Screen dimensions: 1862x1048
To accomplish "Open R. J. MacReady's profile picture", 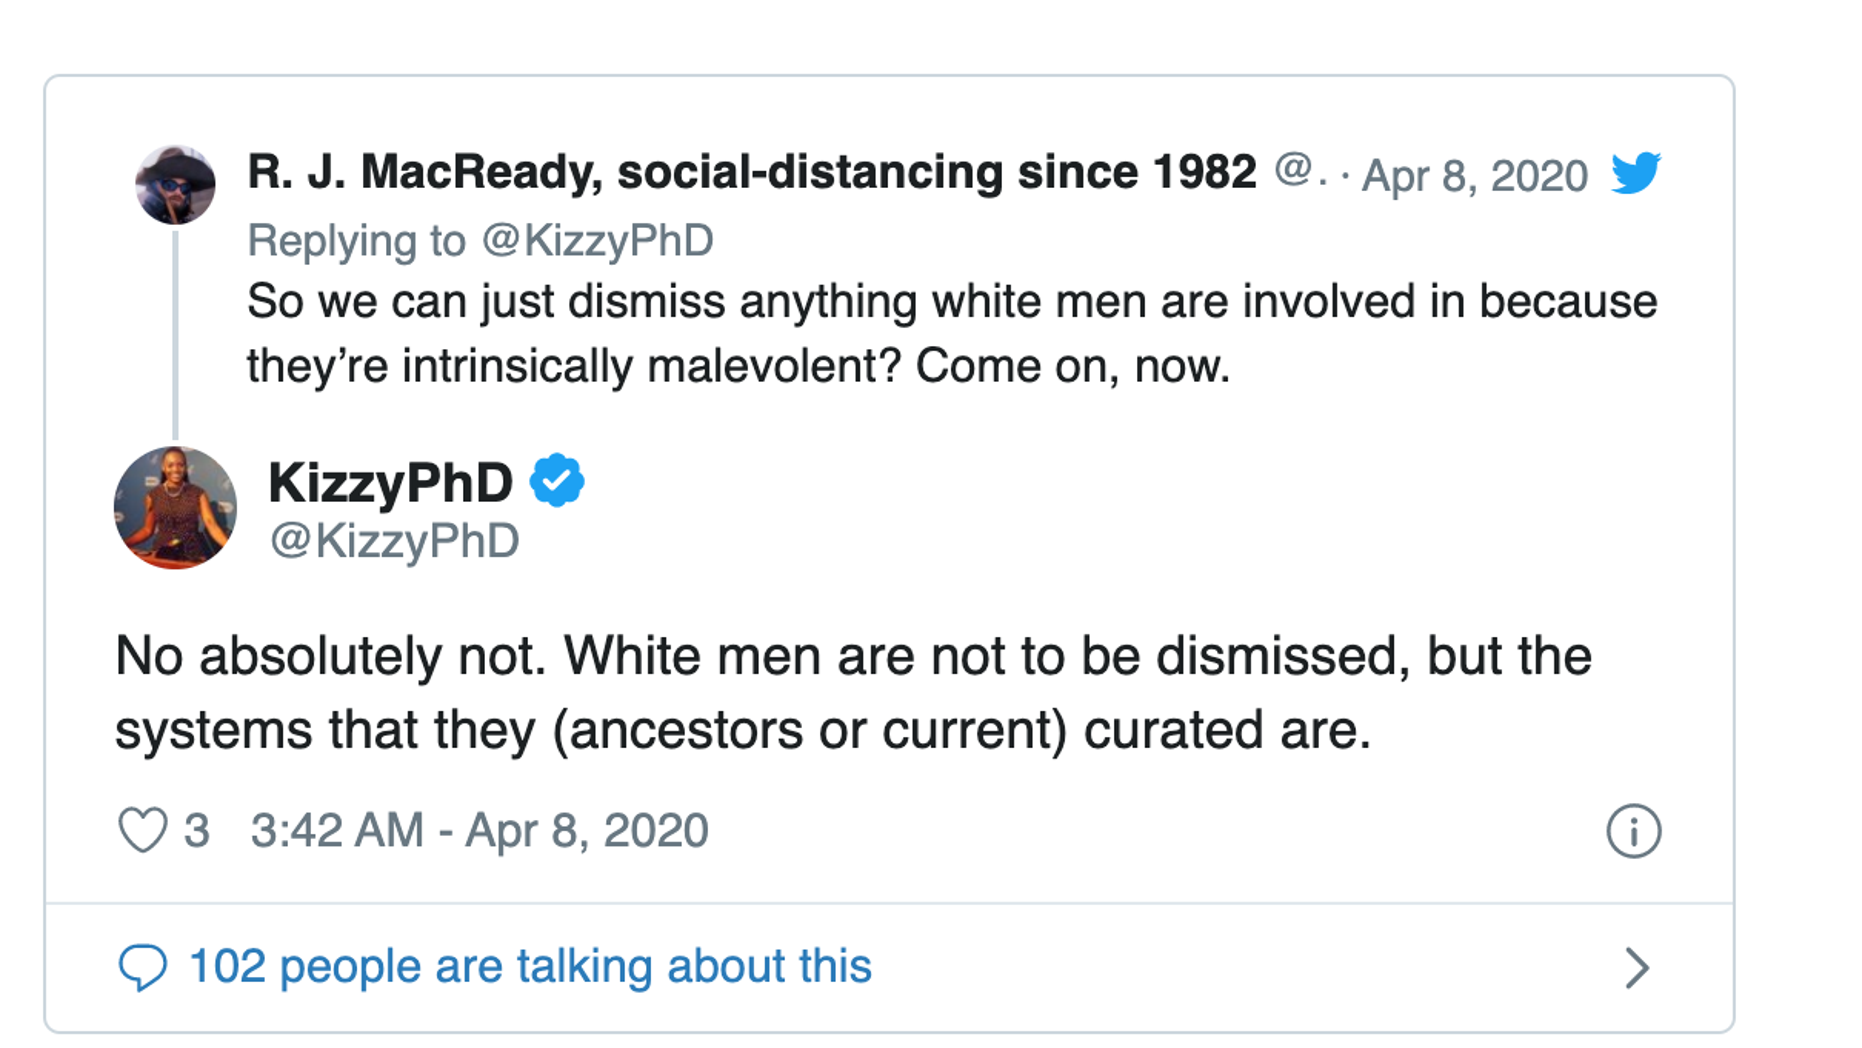I will click(x=175, y=185).
